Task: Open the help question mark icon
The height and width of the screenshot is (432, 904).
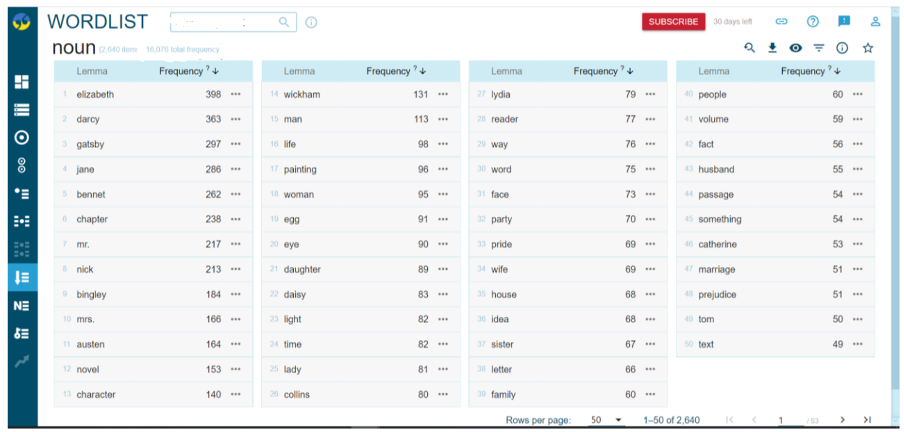Action: click(813, 21)
